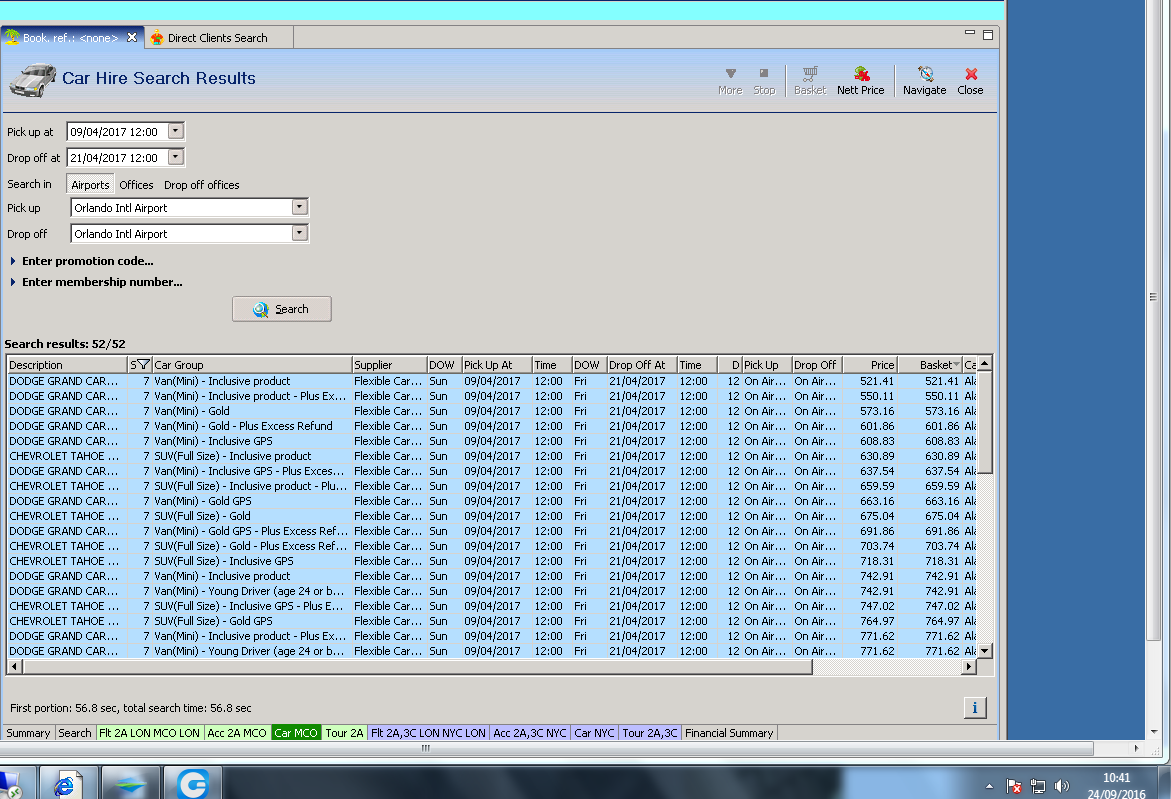Select Offices search option

click(136, 184)
